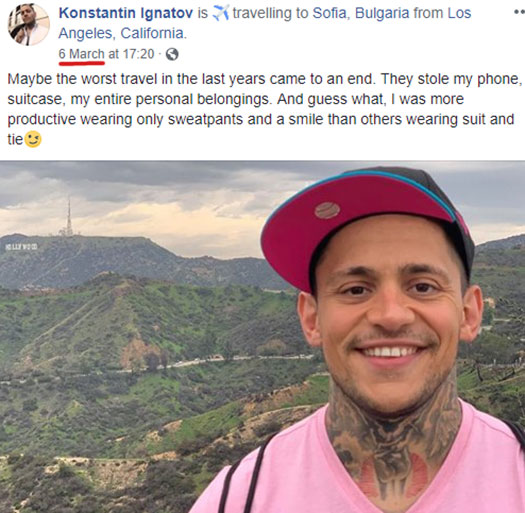Click the Konstantin Ignatov name link
This screenshot has height=513, width=525.
pos(126,13)
